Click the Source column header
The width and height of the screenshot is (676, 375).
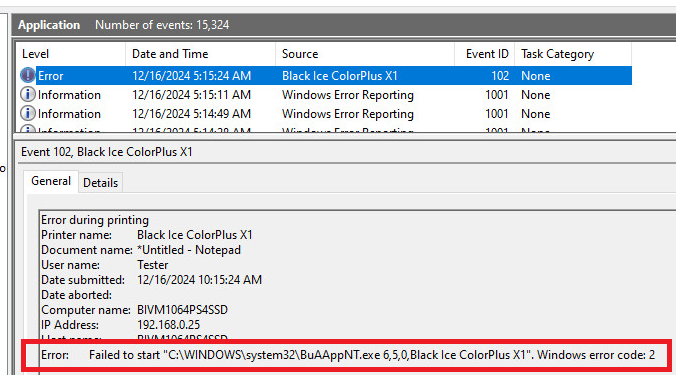pyautogui.click(x=365, y=54)
